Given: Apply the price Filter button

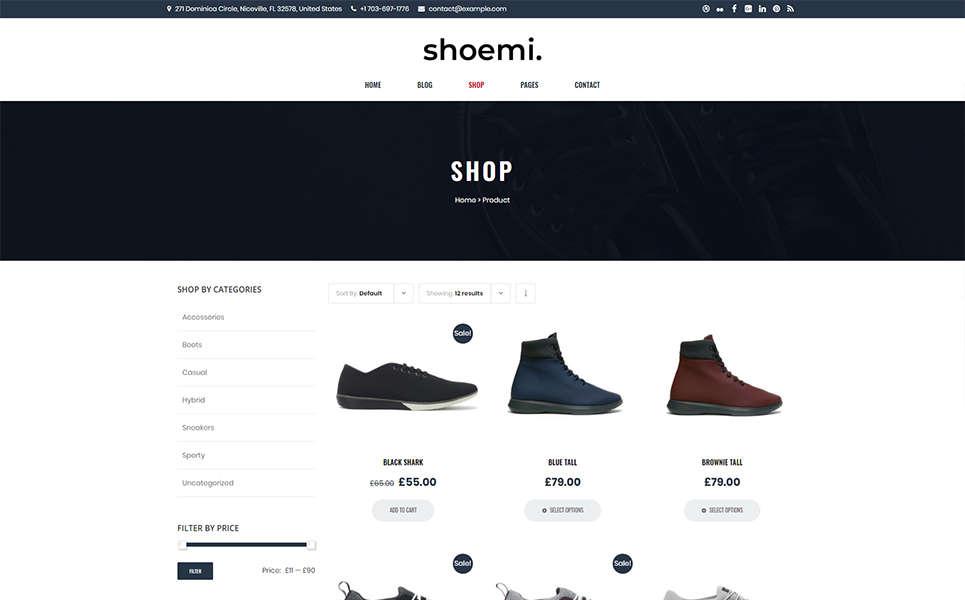Looking at the screenshot, I should tap(195, 571).
